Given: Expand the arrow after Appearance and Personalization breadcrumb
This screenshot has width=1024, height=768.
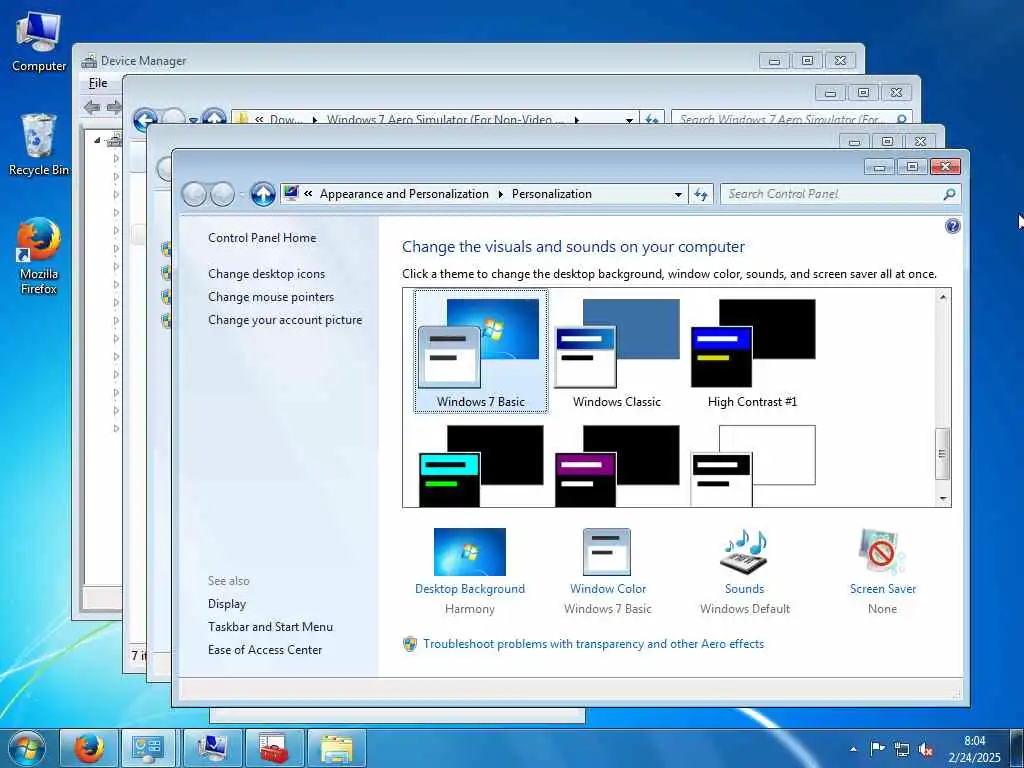Looking at the screenshot, I should pyautogui.click(x=500, y=194).
